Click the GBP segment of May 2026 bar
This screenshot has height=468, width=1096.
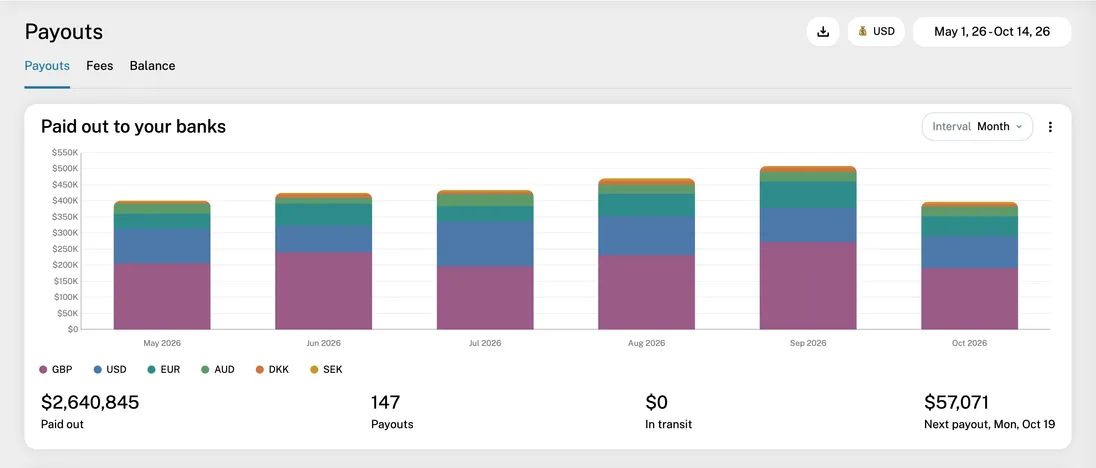click(162, 296)
